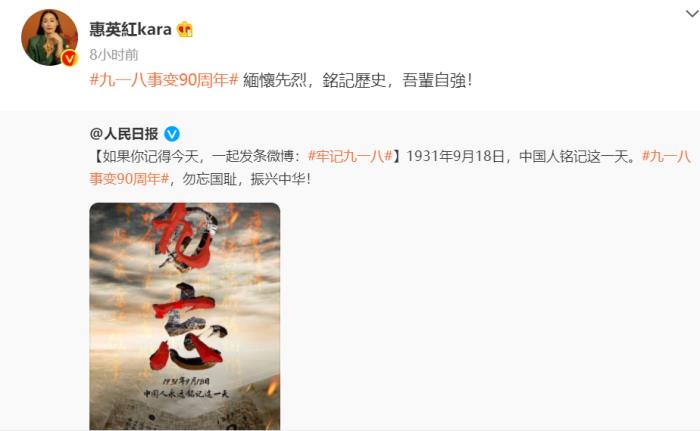Click the crown membership icon beside username
Image resolution: width=700 pixels, height=431 pixels.
(185, 29)
